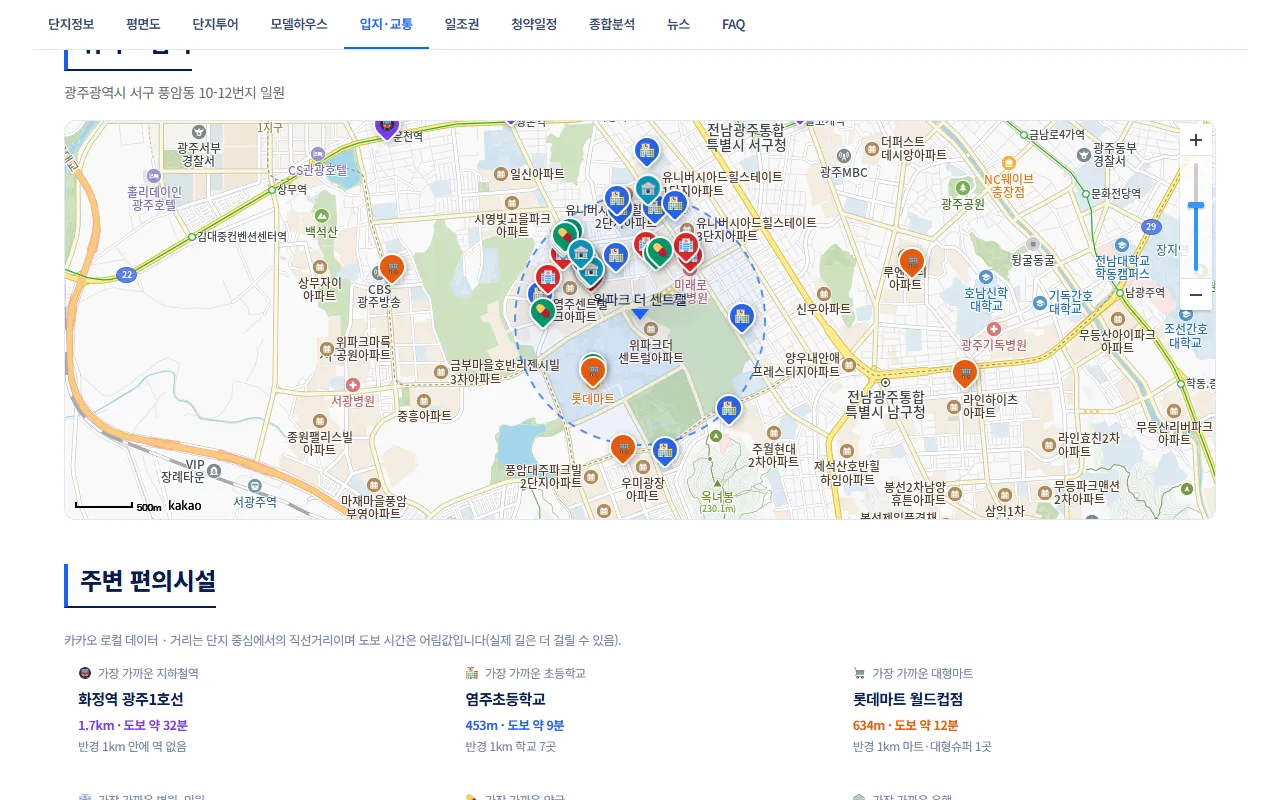This screenshot has width=1280, height=800.
Task: Select the purple subway marker at 운천역
Action: [x=387, y=127]
